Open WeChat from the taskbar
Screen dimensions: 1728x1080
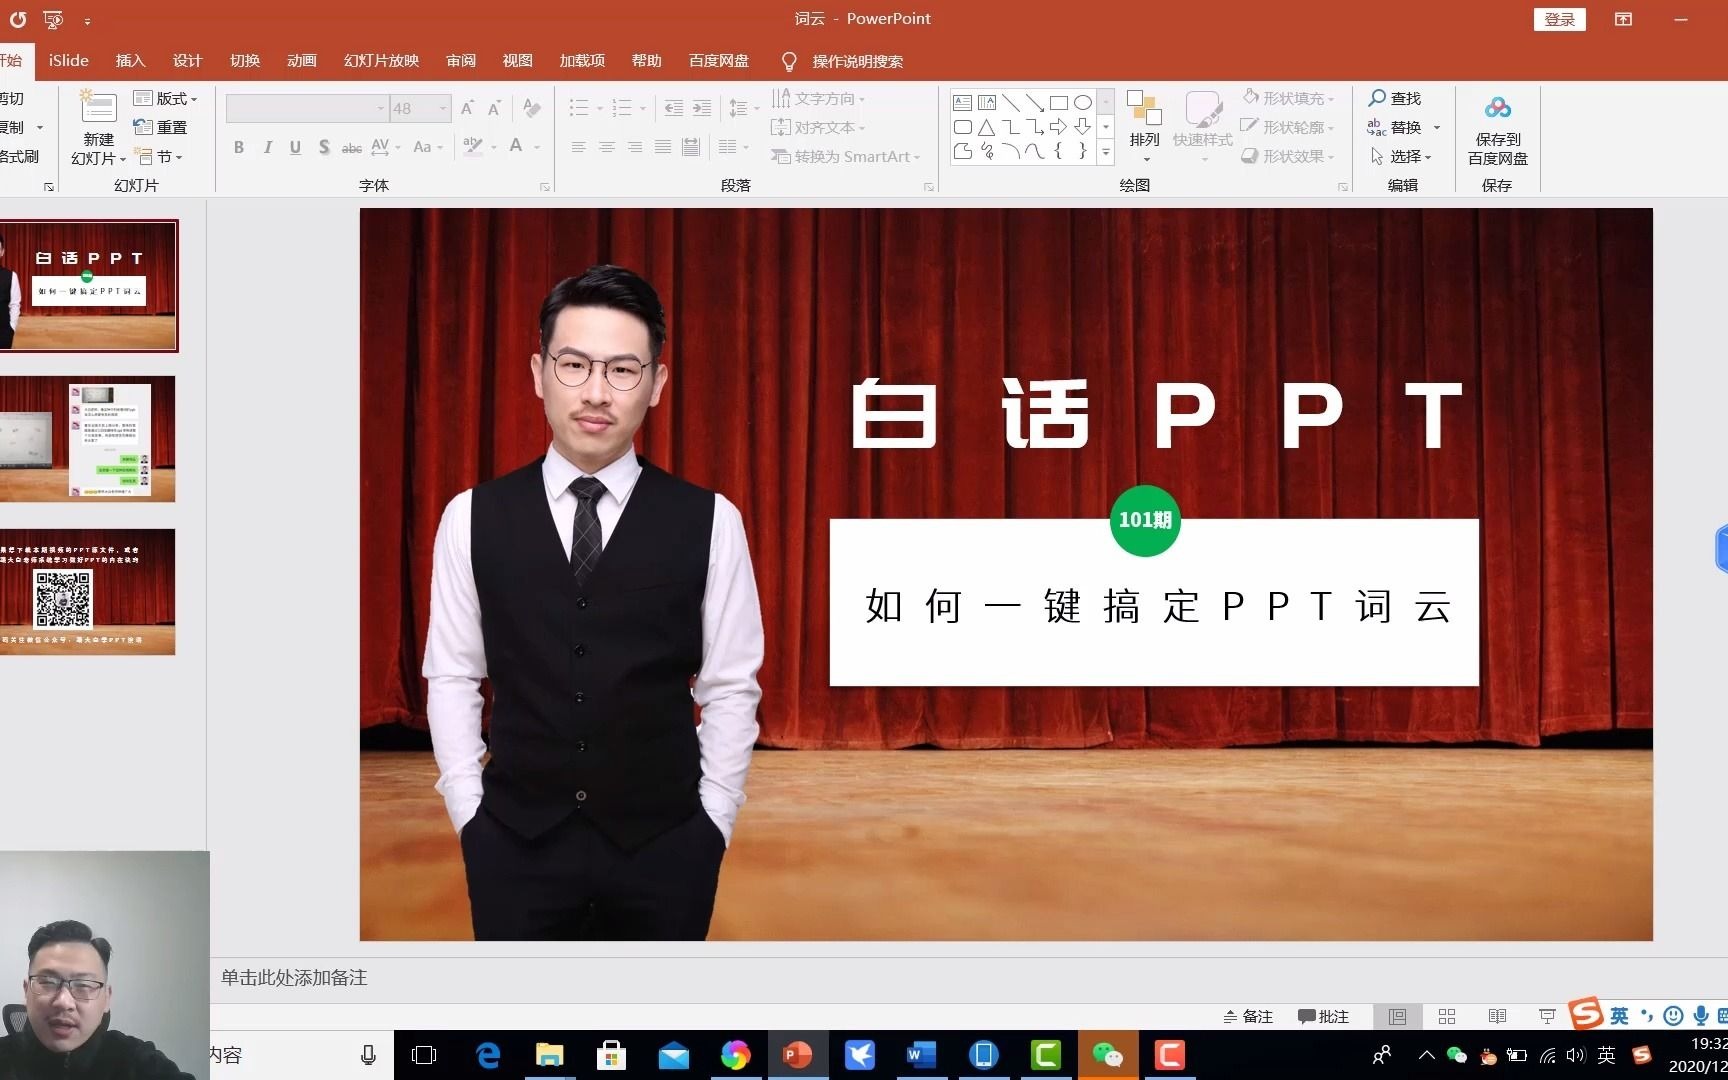pos(1107,1055)
